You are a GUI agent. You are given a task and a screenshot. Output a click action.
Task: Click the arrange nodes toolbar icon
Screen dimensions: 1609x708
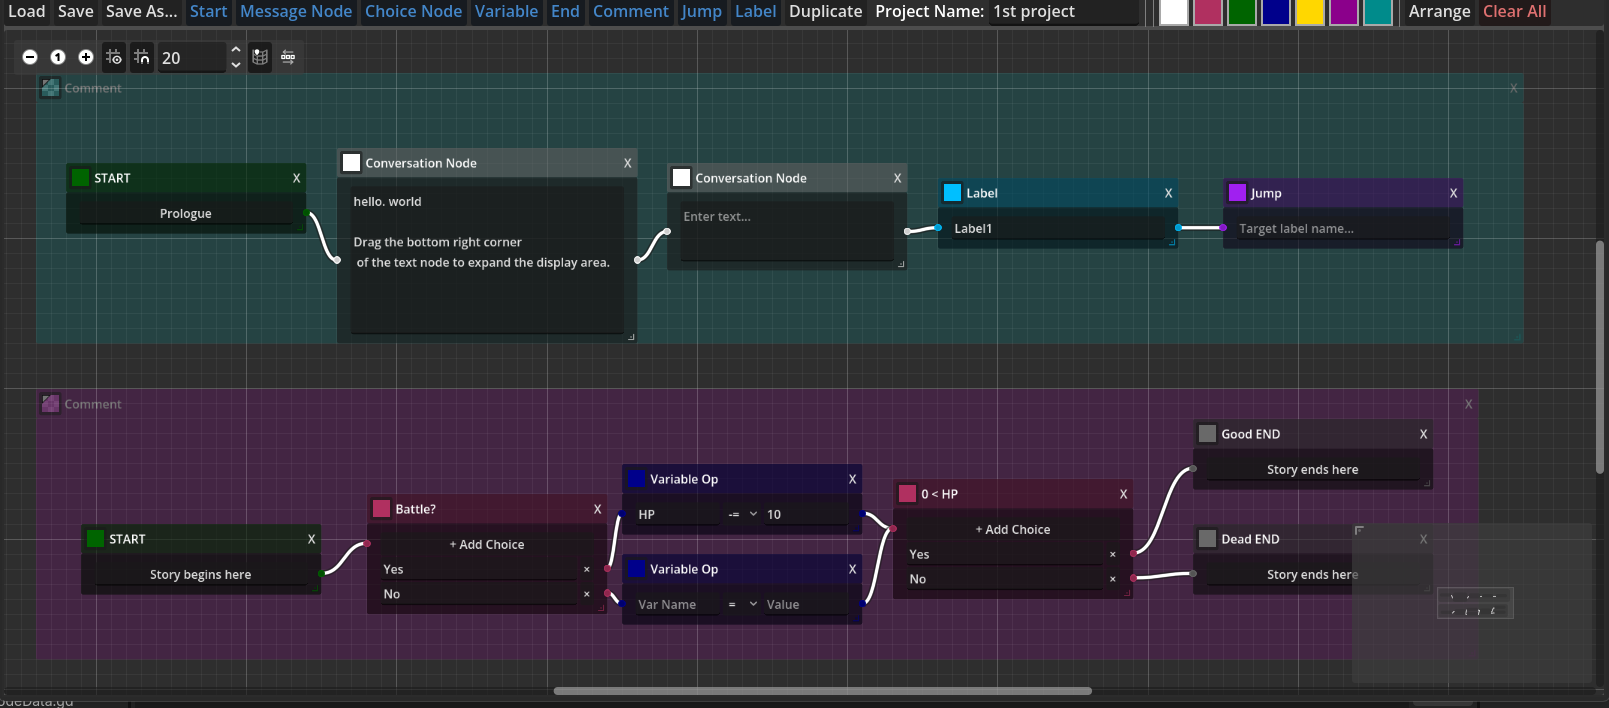(x=288, y=57)
